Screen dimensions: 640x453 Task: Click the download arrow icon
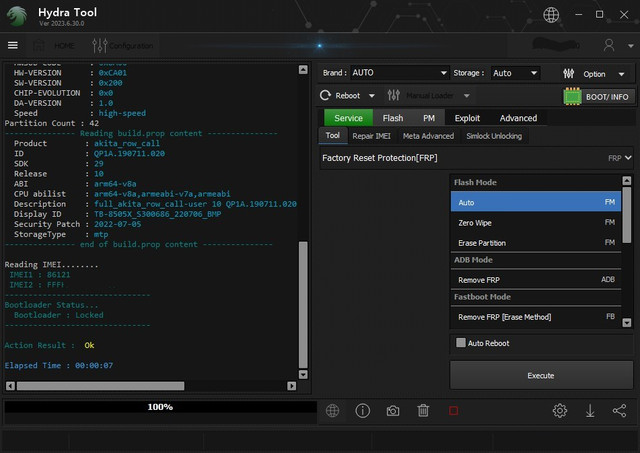click(x=590, y=410)
